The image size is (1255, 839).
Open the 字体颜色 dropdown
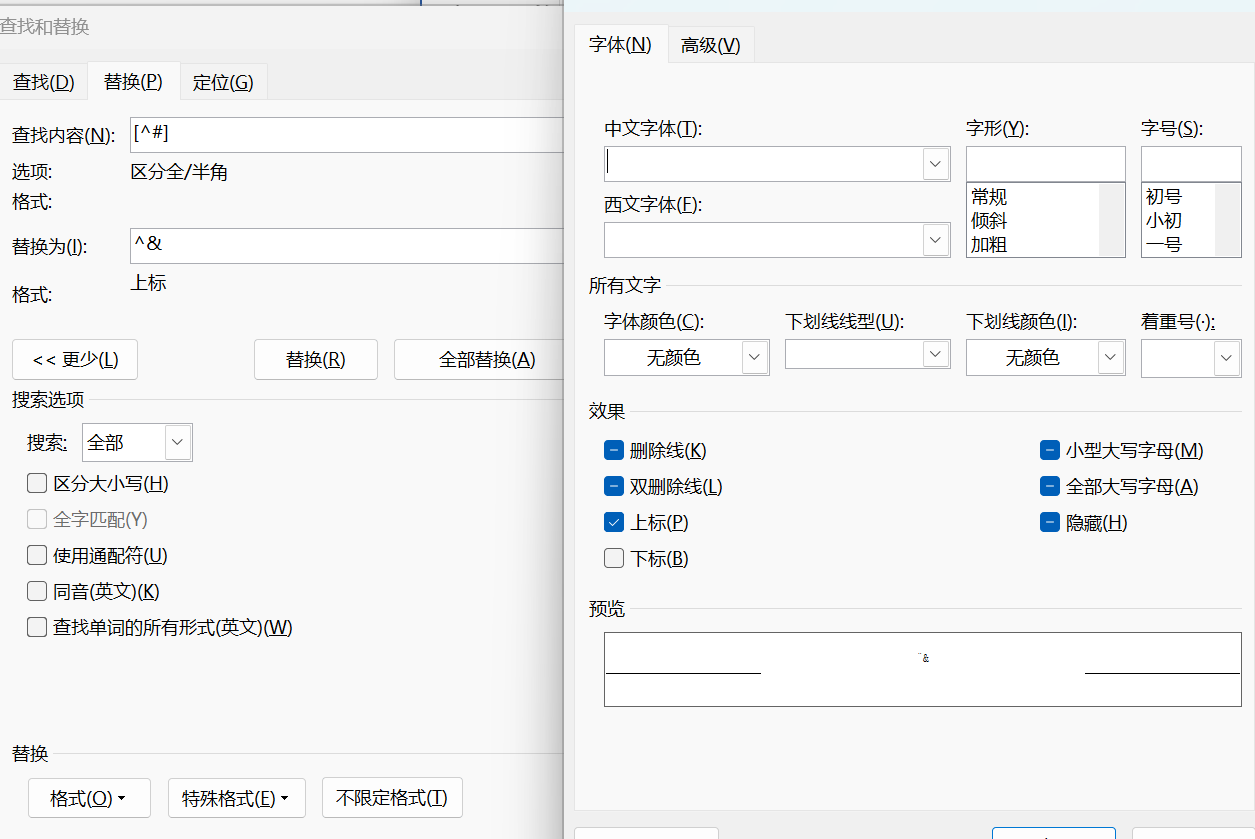(x=755, y=356)
